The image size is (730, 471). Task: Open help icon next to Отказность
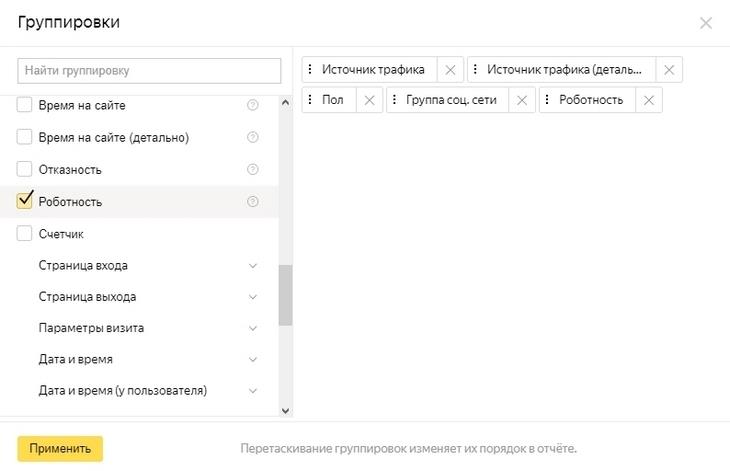click(252, 170)
